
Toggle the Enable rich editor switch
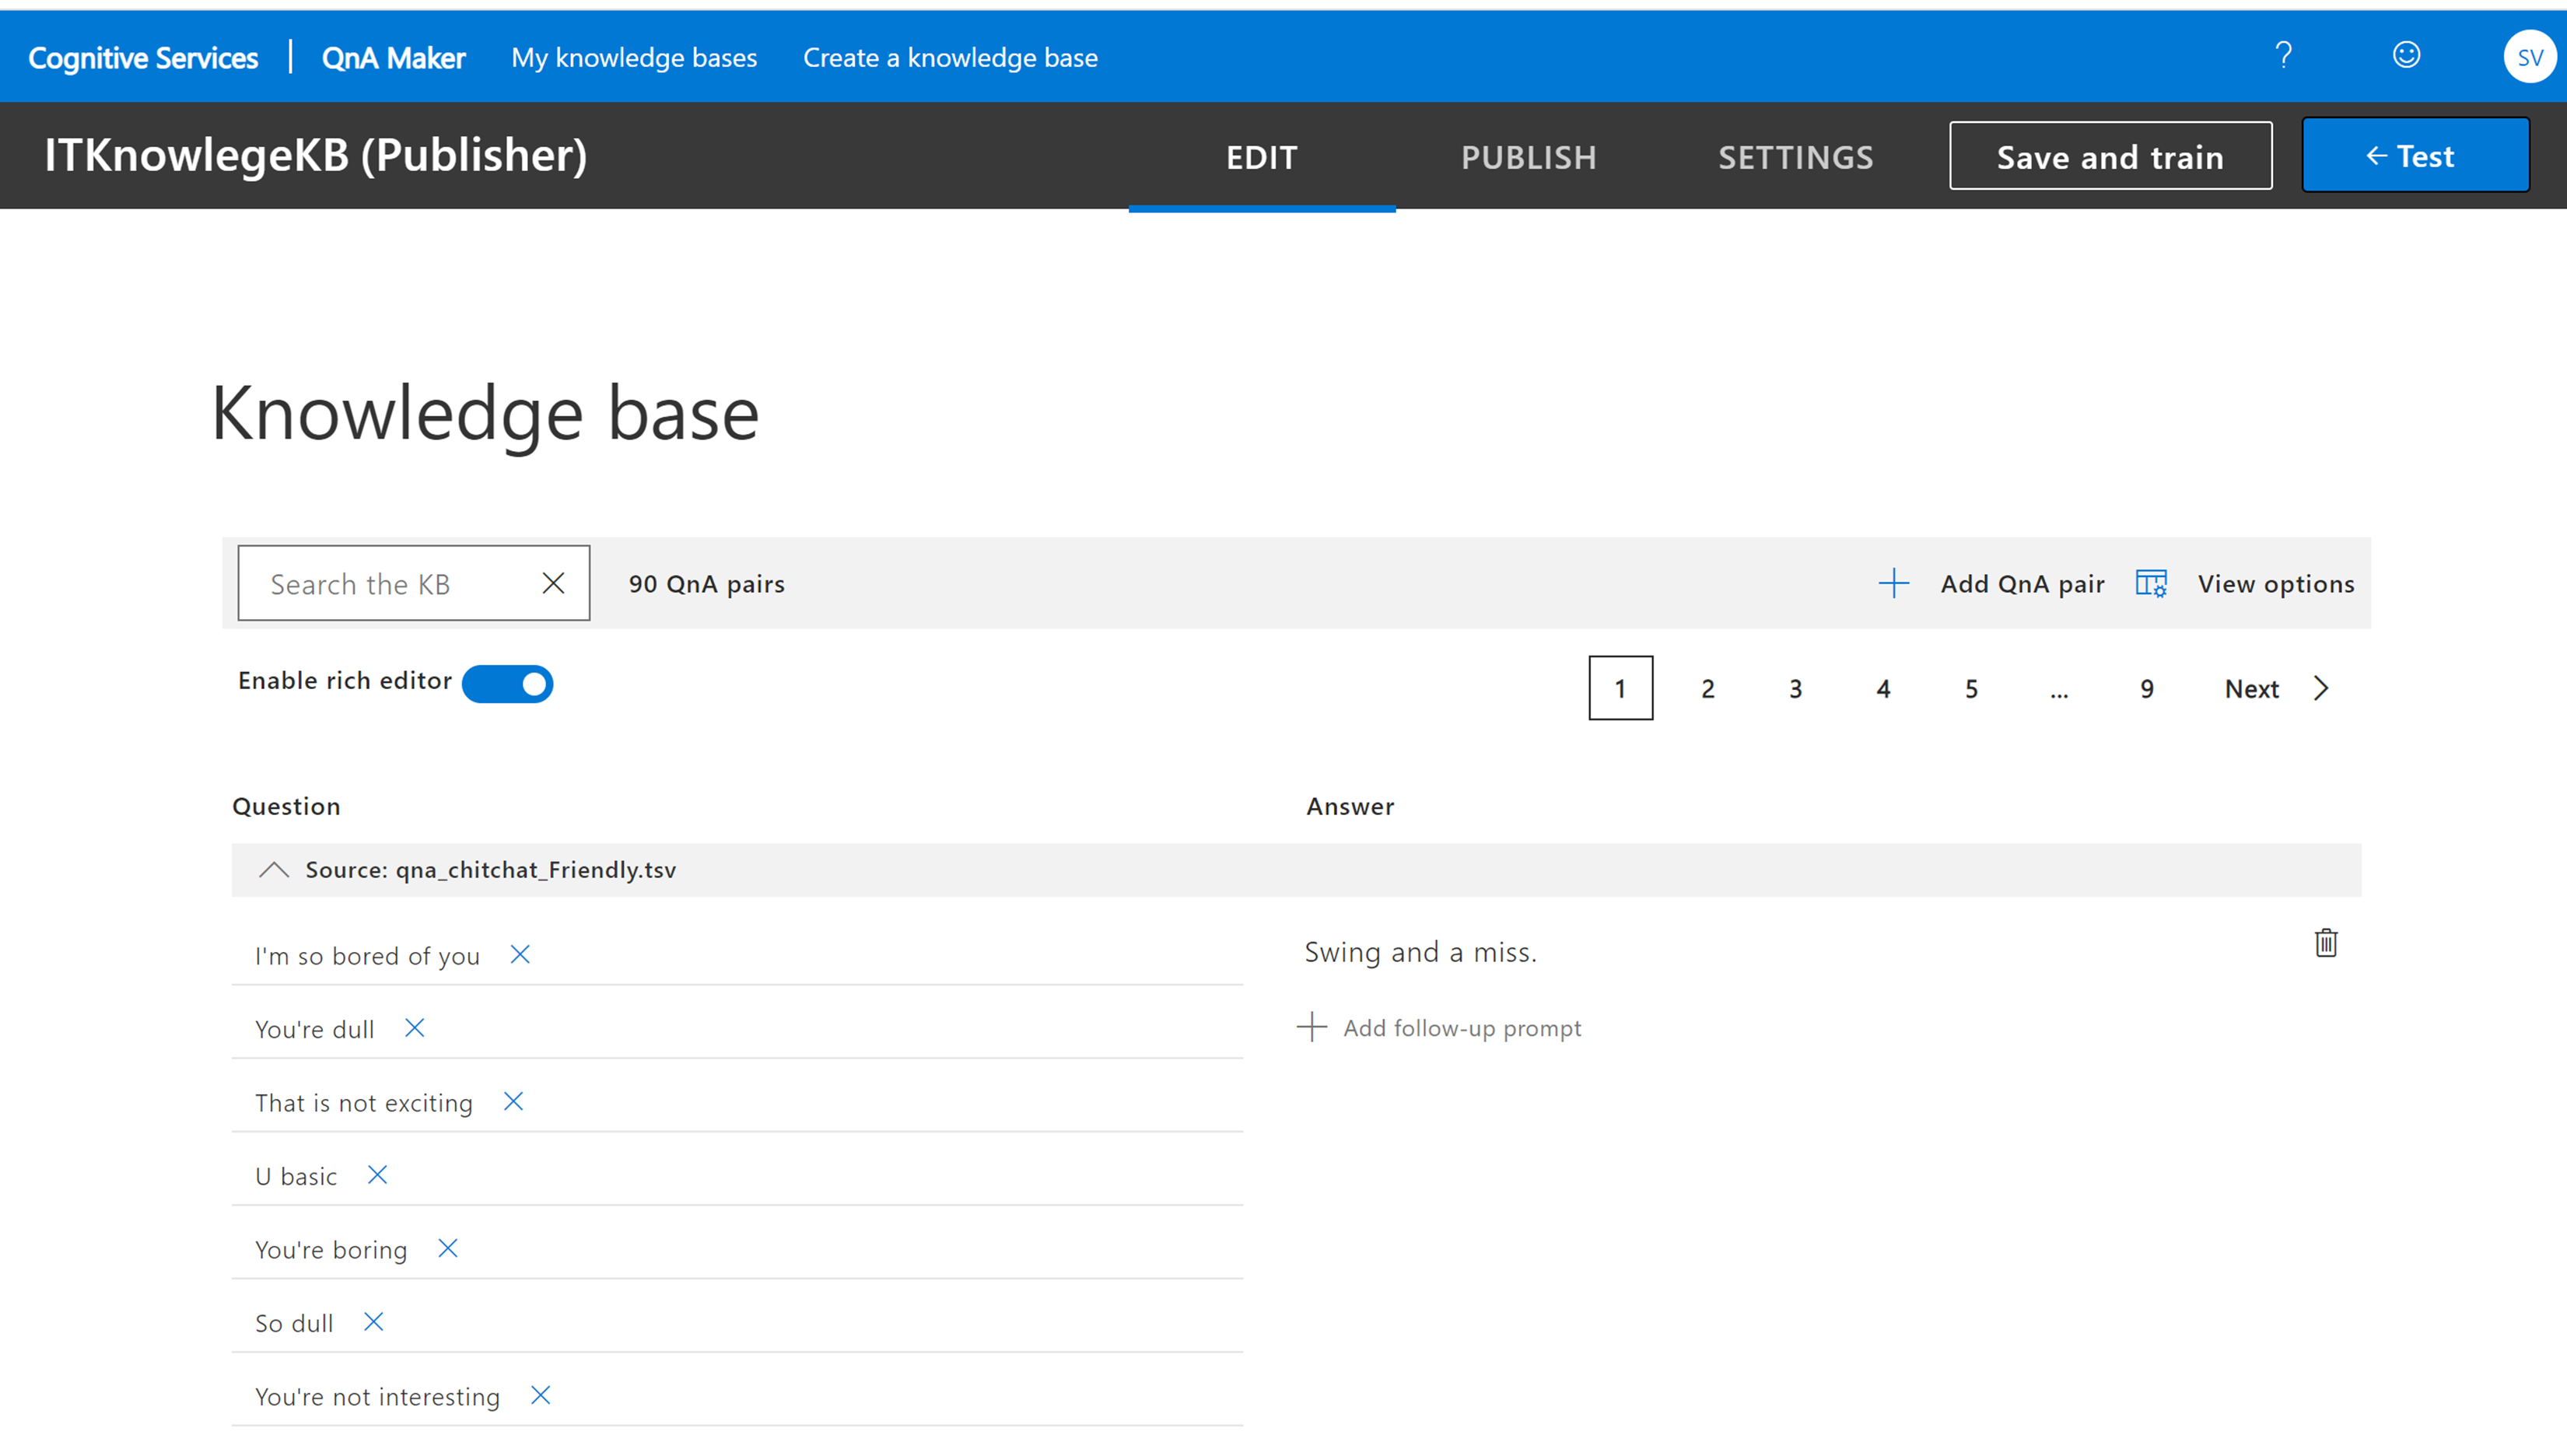point(508,684)
